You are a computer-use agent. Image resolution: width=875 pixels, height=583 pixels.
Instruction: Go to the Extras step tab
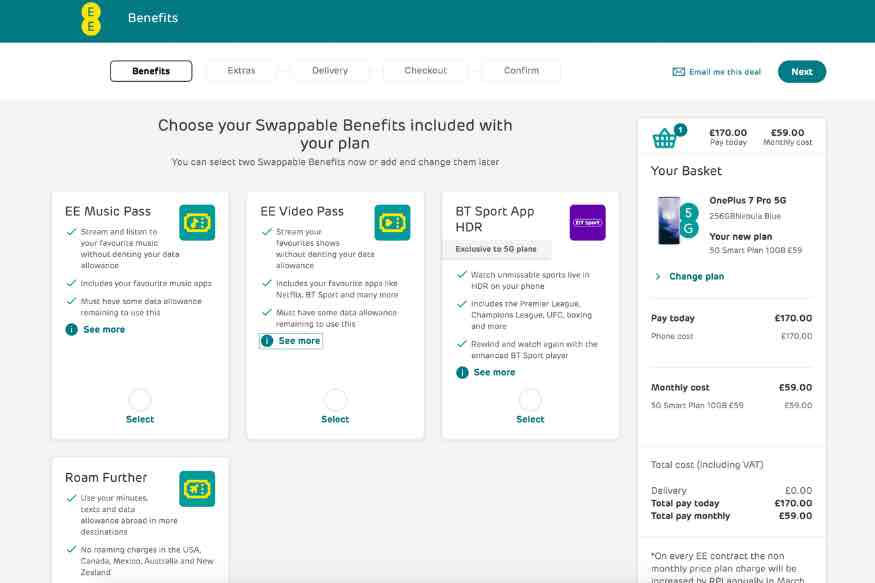pos(241,71)
